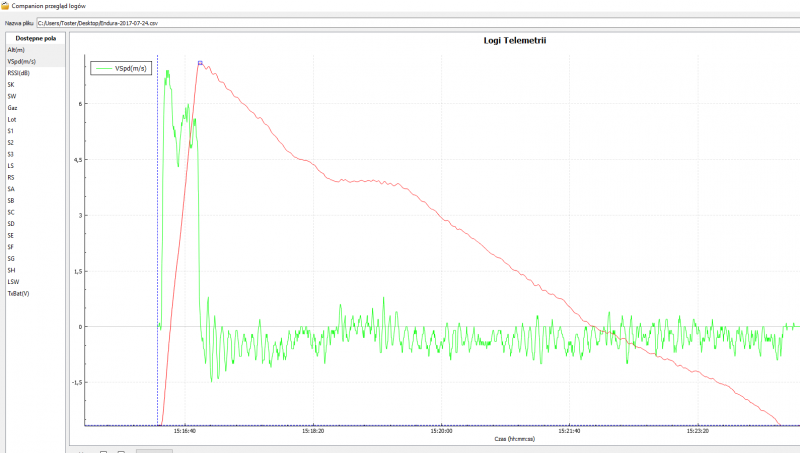The width and height of the screenshot is (800, 453).
Task: Choose switch SH in fields list
Action: pyautogui.click(x=11, y=270)
